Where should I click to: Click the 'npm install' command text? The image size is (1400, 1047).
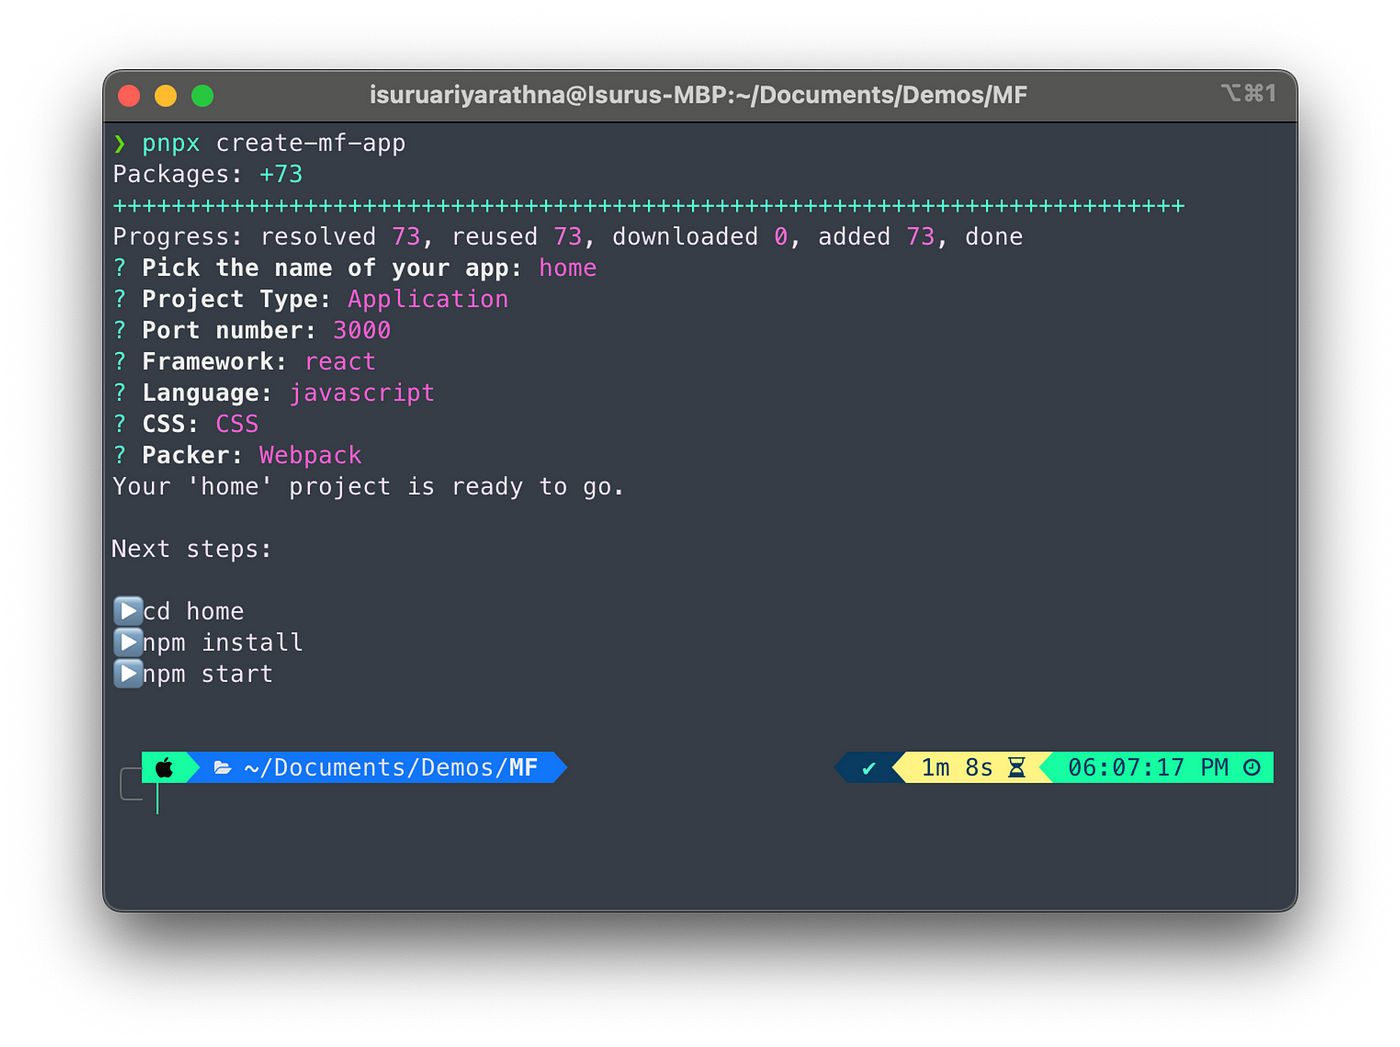coord(222,642)
